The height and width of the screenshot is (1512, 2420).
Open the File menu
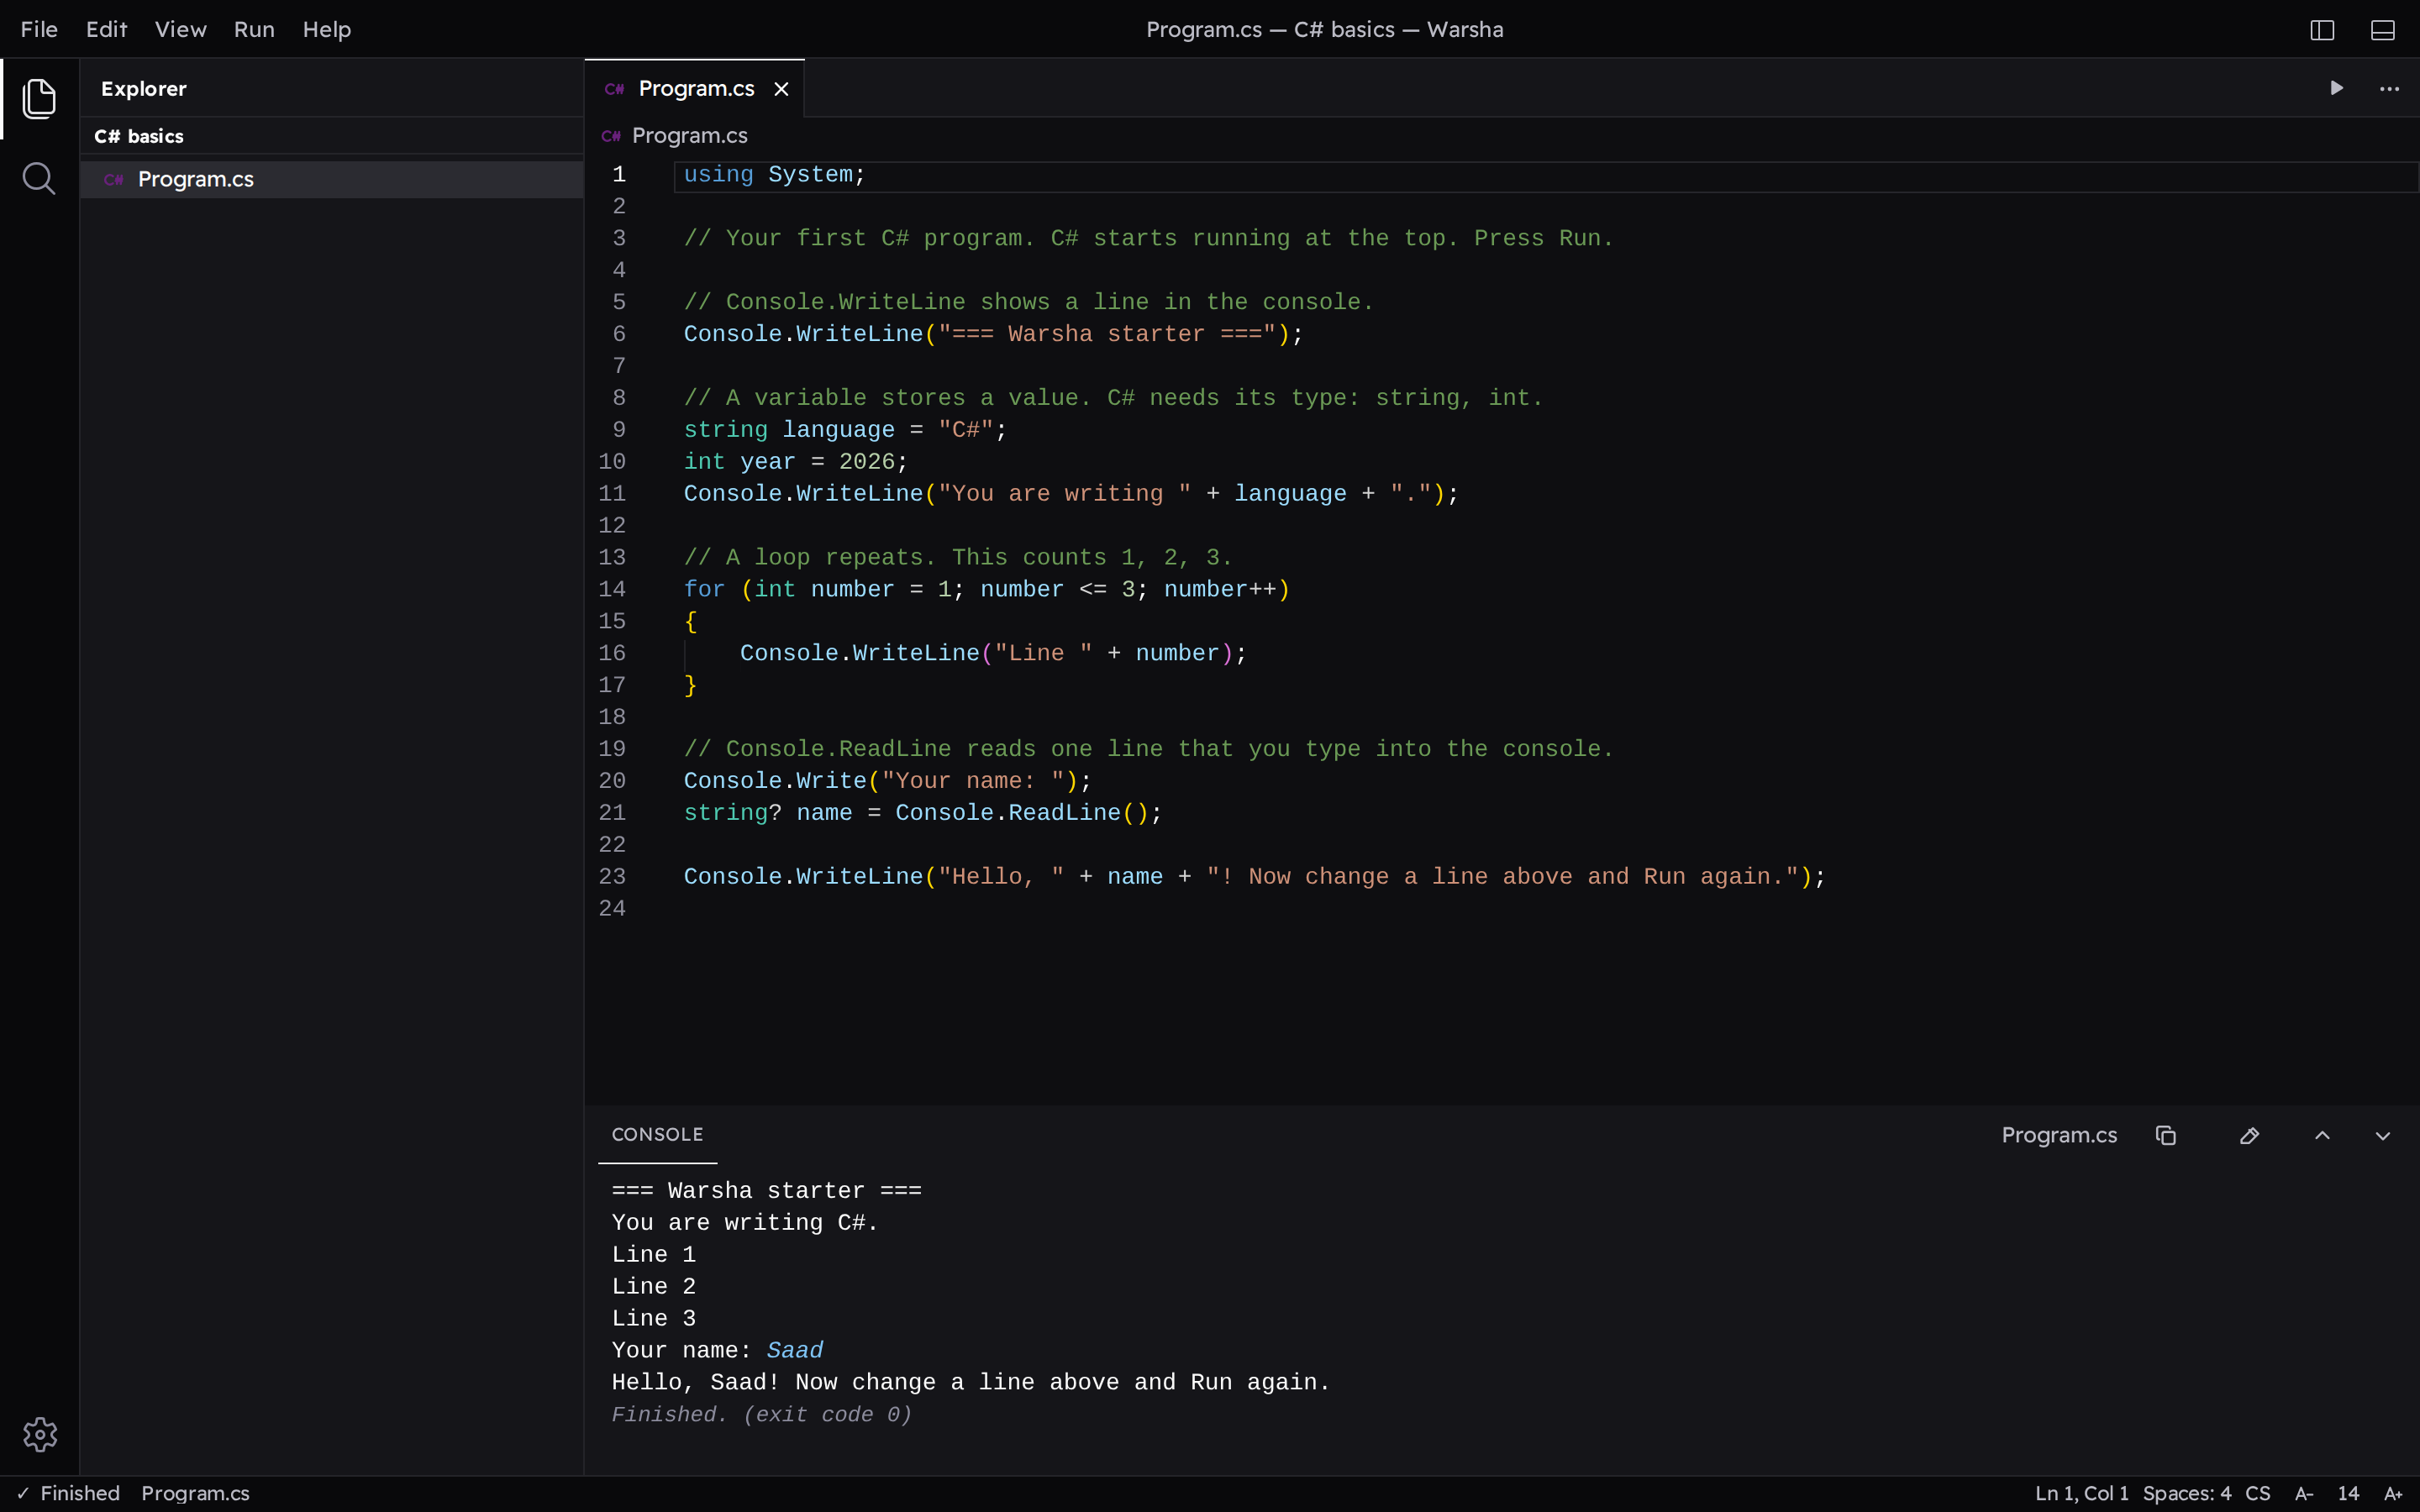tap(39, 30)
